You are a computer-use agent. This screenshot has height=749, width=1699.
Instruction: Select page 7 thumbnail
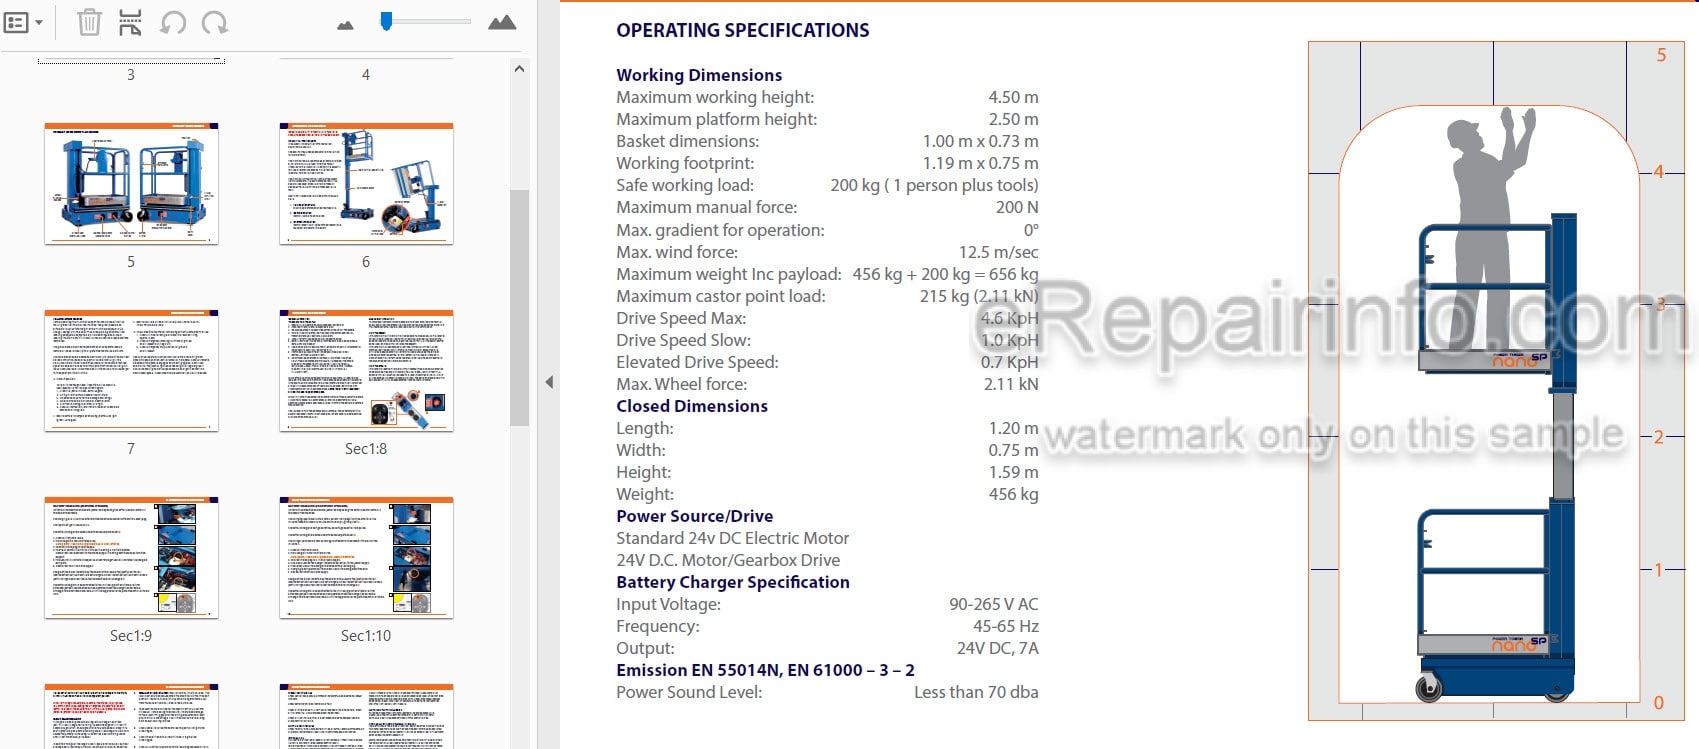(x=131, y=371)
